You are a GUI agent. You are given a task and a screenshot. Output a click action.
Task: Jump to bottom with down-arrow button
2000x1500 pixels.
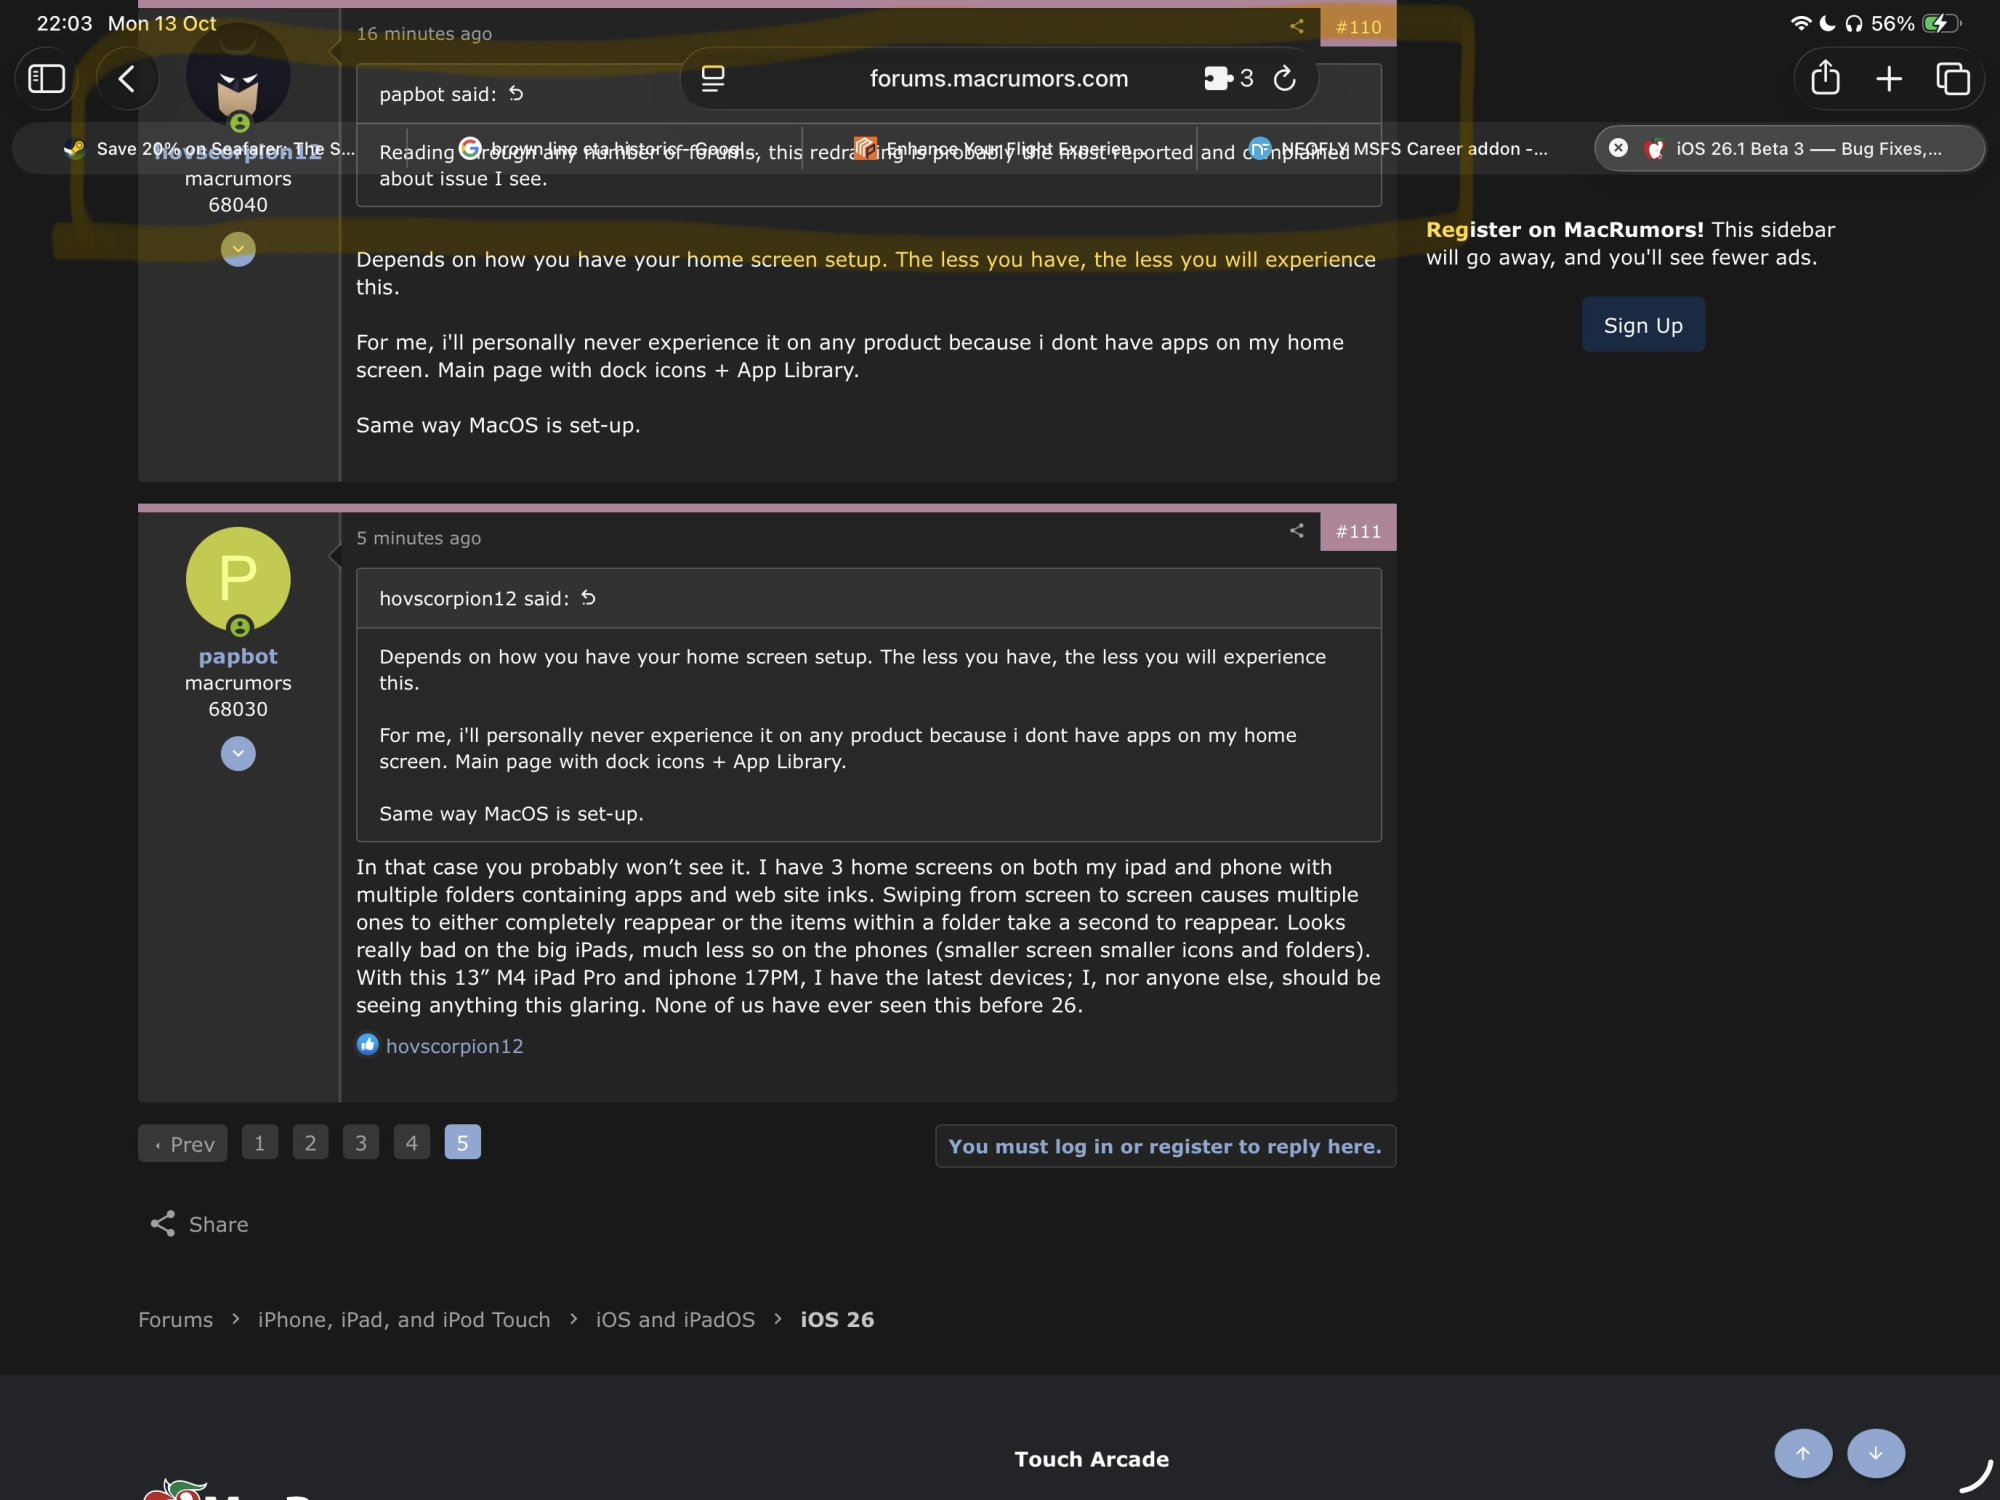(1875, 1453)
